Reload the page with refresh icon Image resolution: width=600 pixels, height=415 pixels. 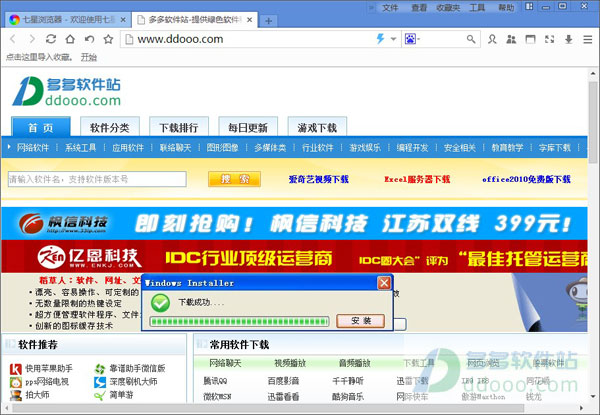point(51,39)
